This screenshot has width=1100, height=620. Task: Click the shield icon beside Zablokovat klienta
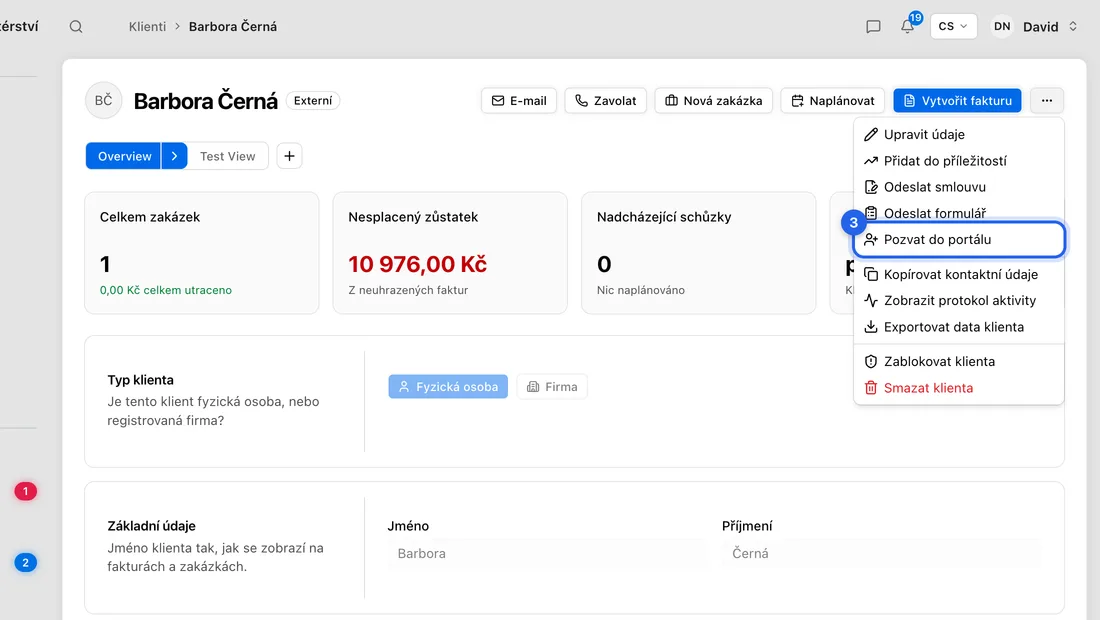click(x=871, y=362)
